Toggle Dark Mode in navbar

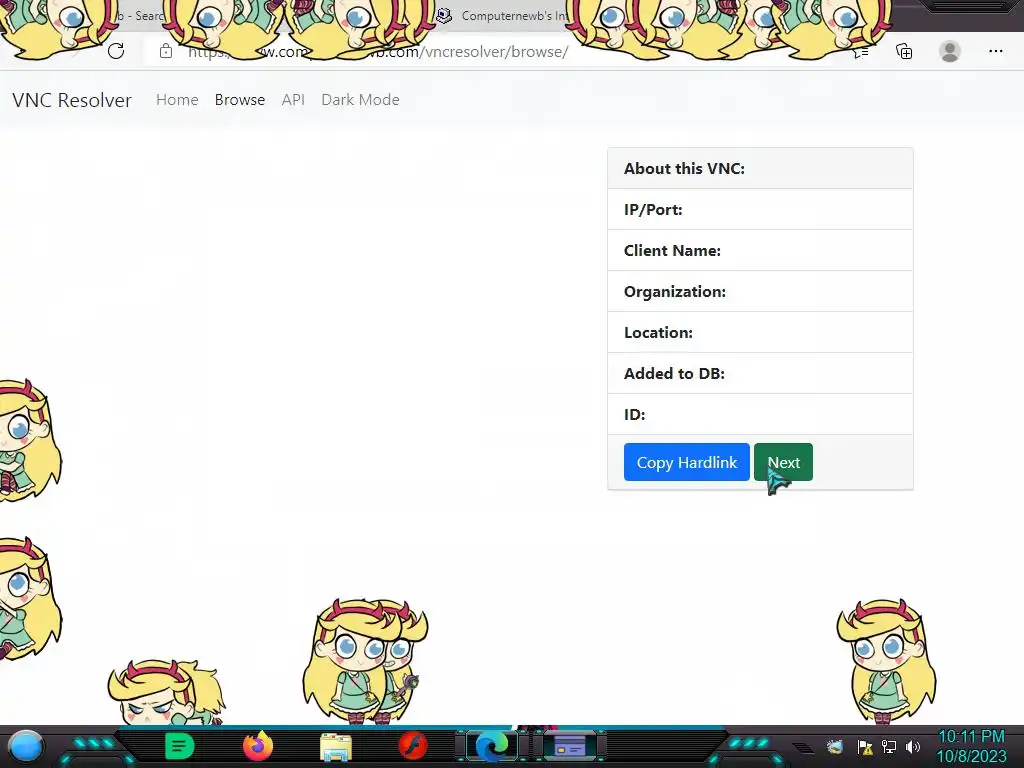click(x=360, y=100)
